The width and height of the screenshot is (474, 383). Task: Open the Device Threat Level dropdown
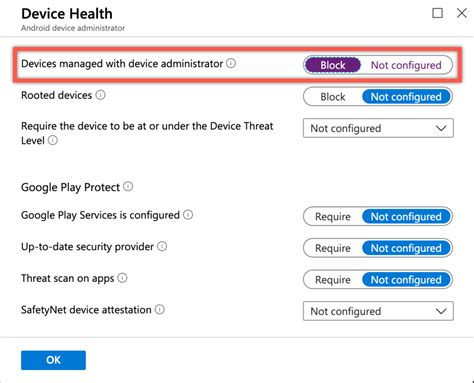point(378,128)
